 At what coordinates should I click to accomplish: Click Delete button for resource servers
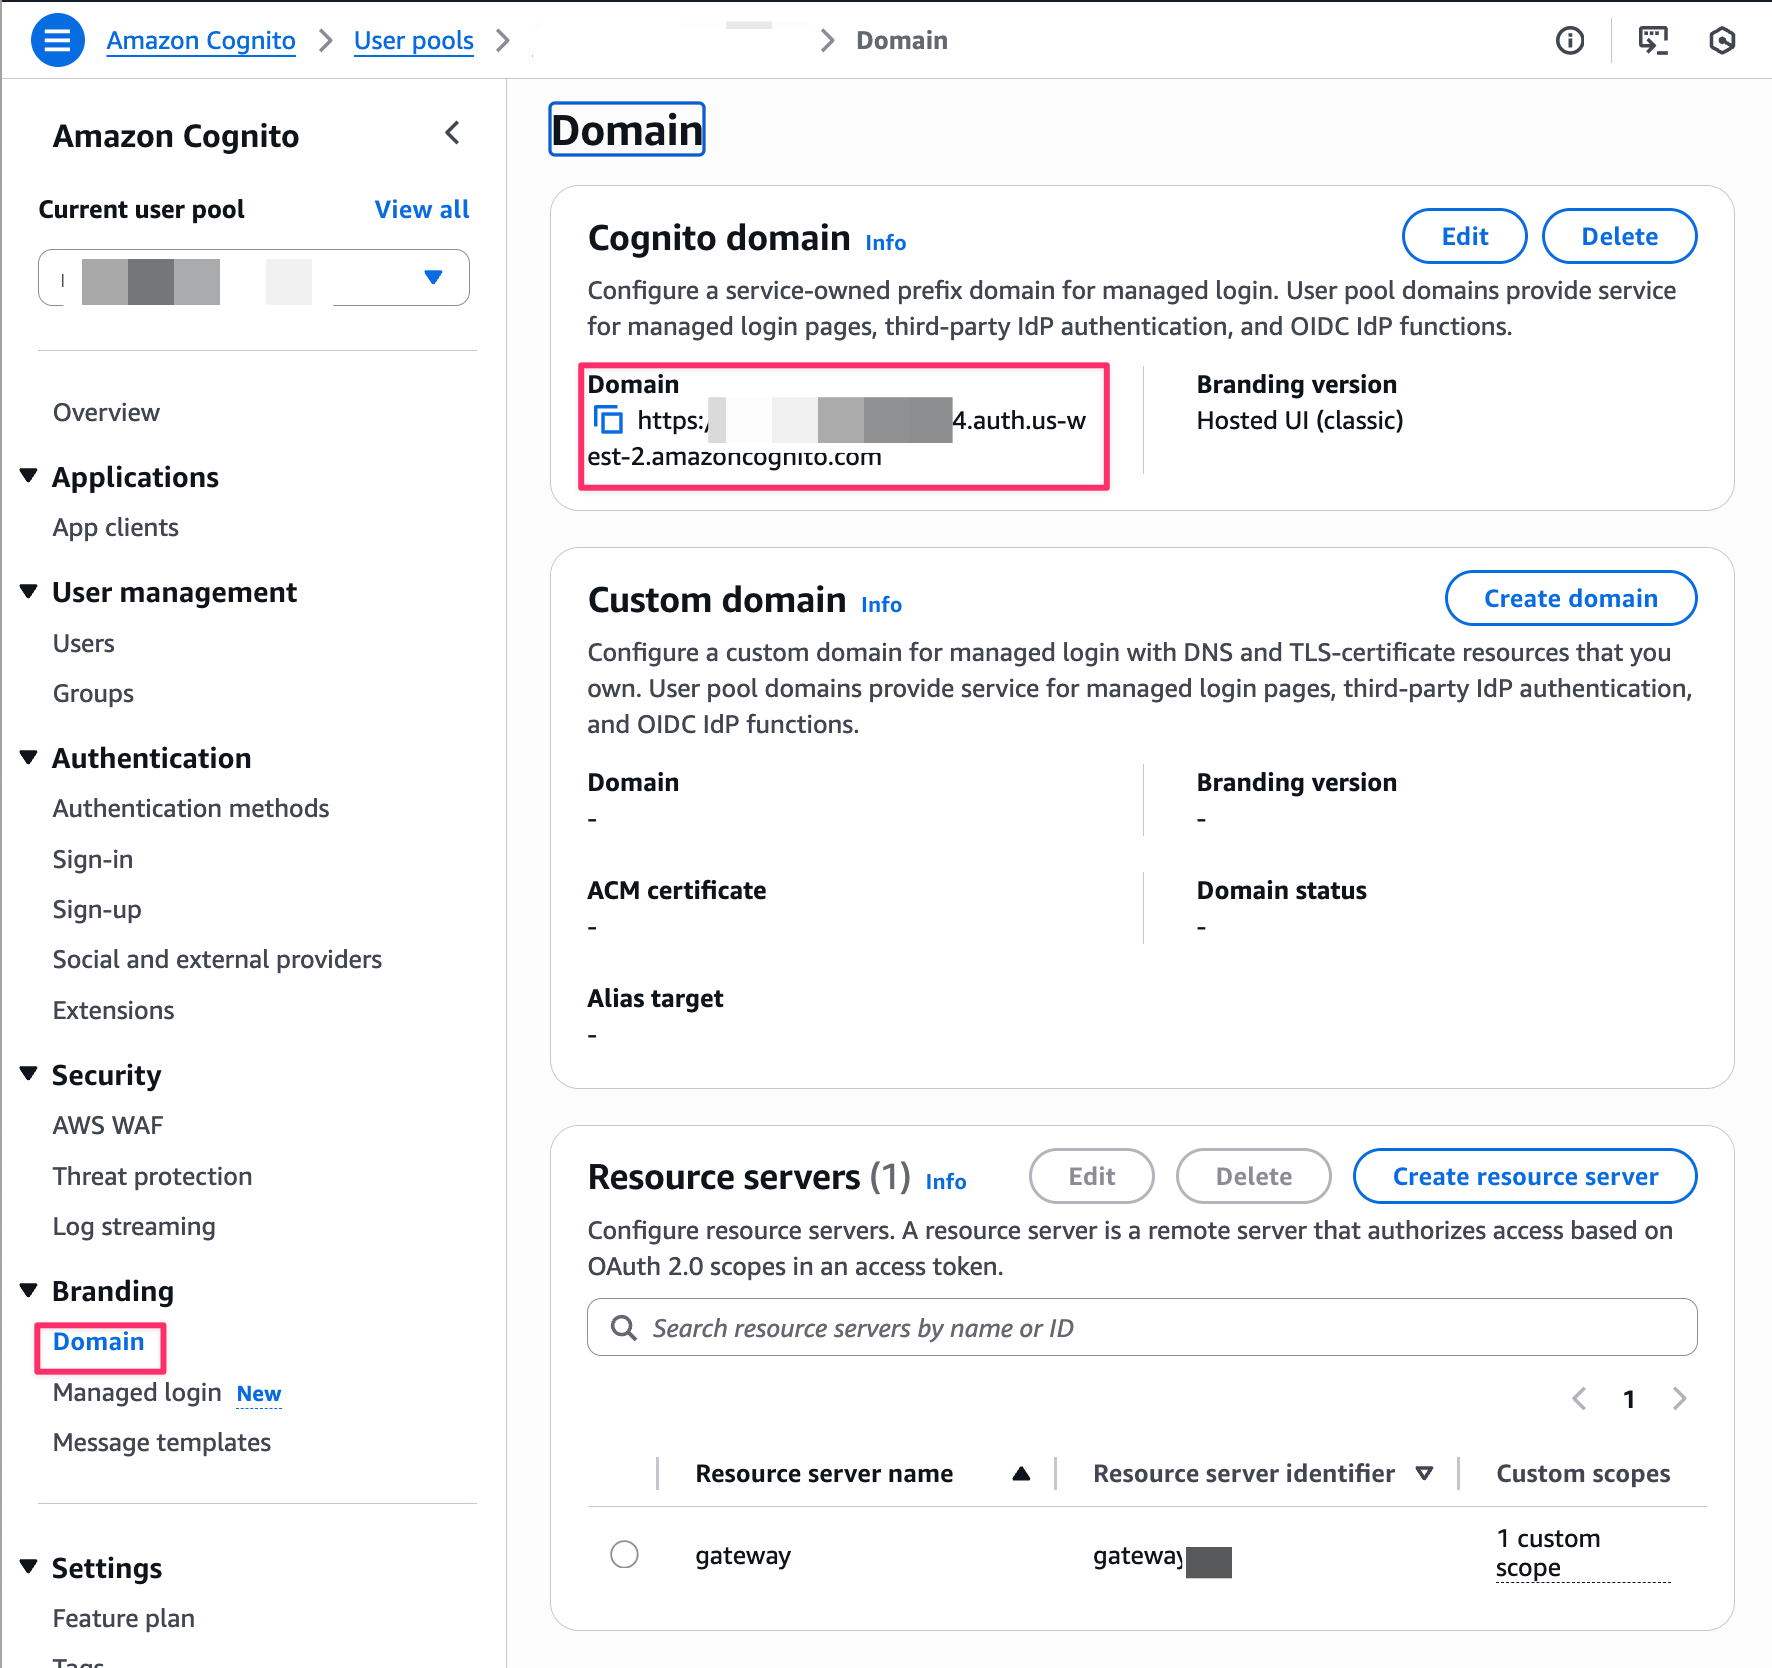[1254, 1176]
